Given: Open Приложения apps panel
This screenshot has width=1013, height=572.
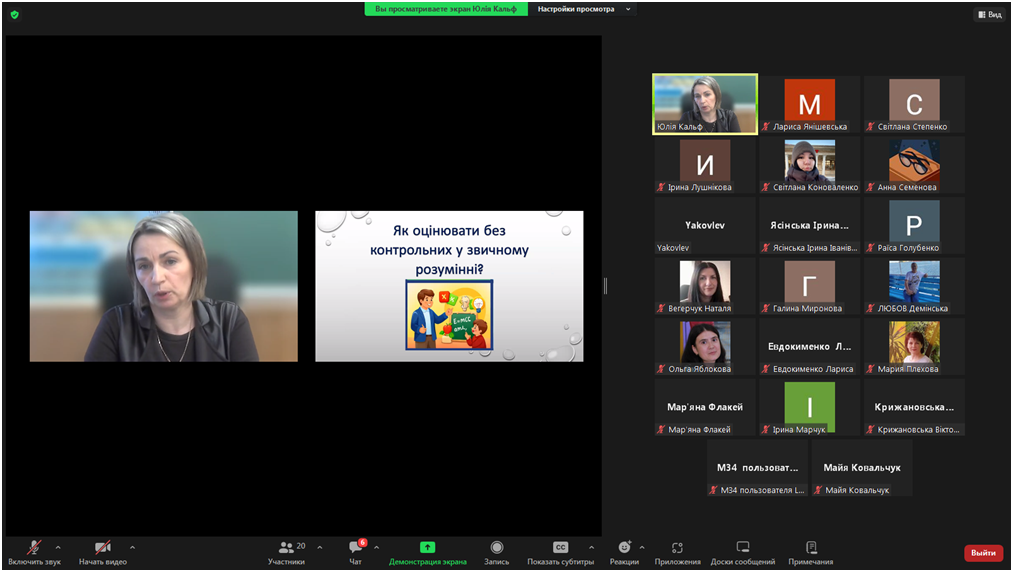Looking at the screenshot, I should coord(677,552).
